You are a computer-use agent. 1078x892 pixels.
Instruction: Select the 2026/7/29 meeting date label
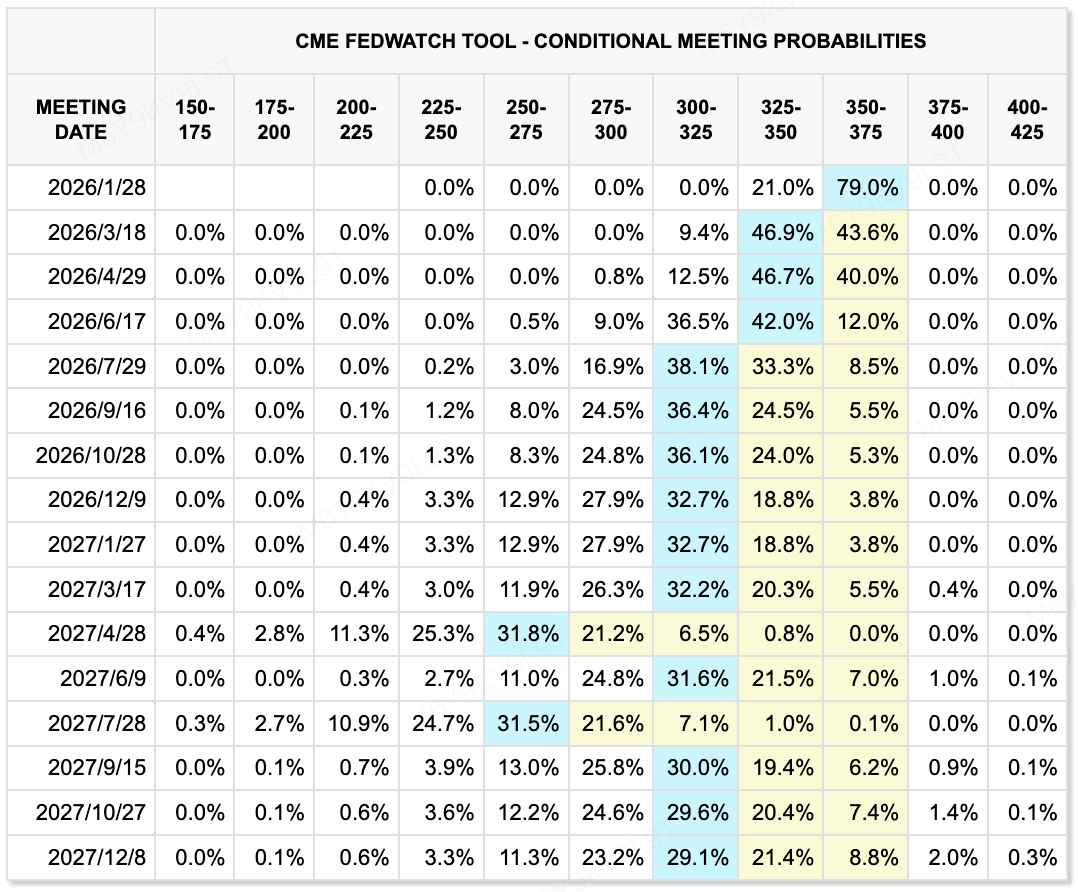pos(96,366)
